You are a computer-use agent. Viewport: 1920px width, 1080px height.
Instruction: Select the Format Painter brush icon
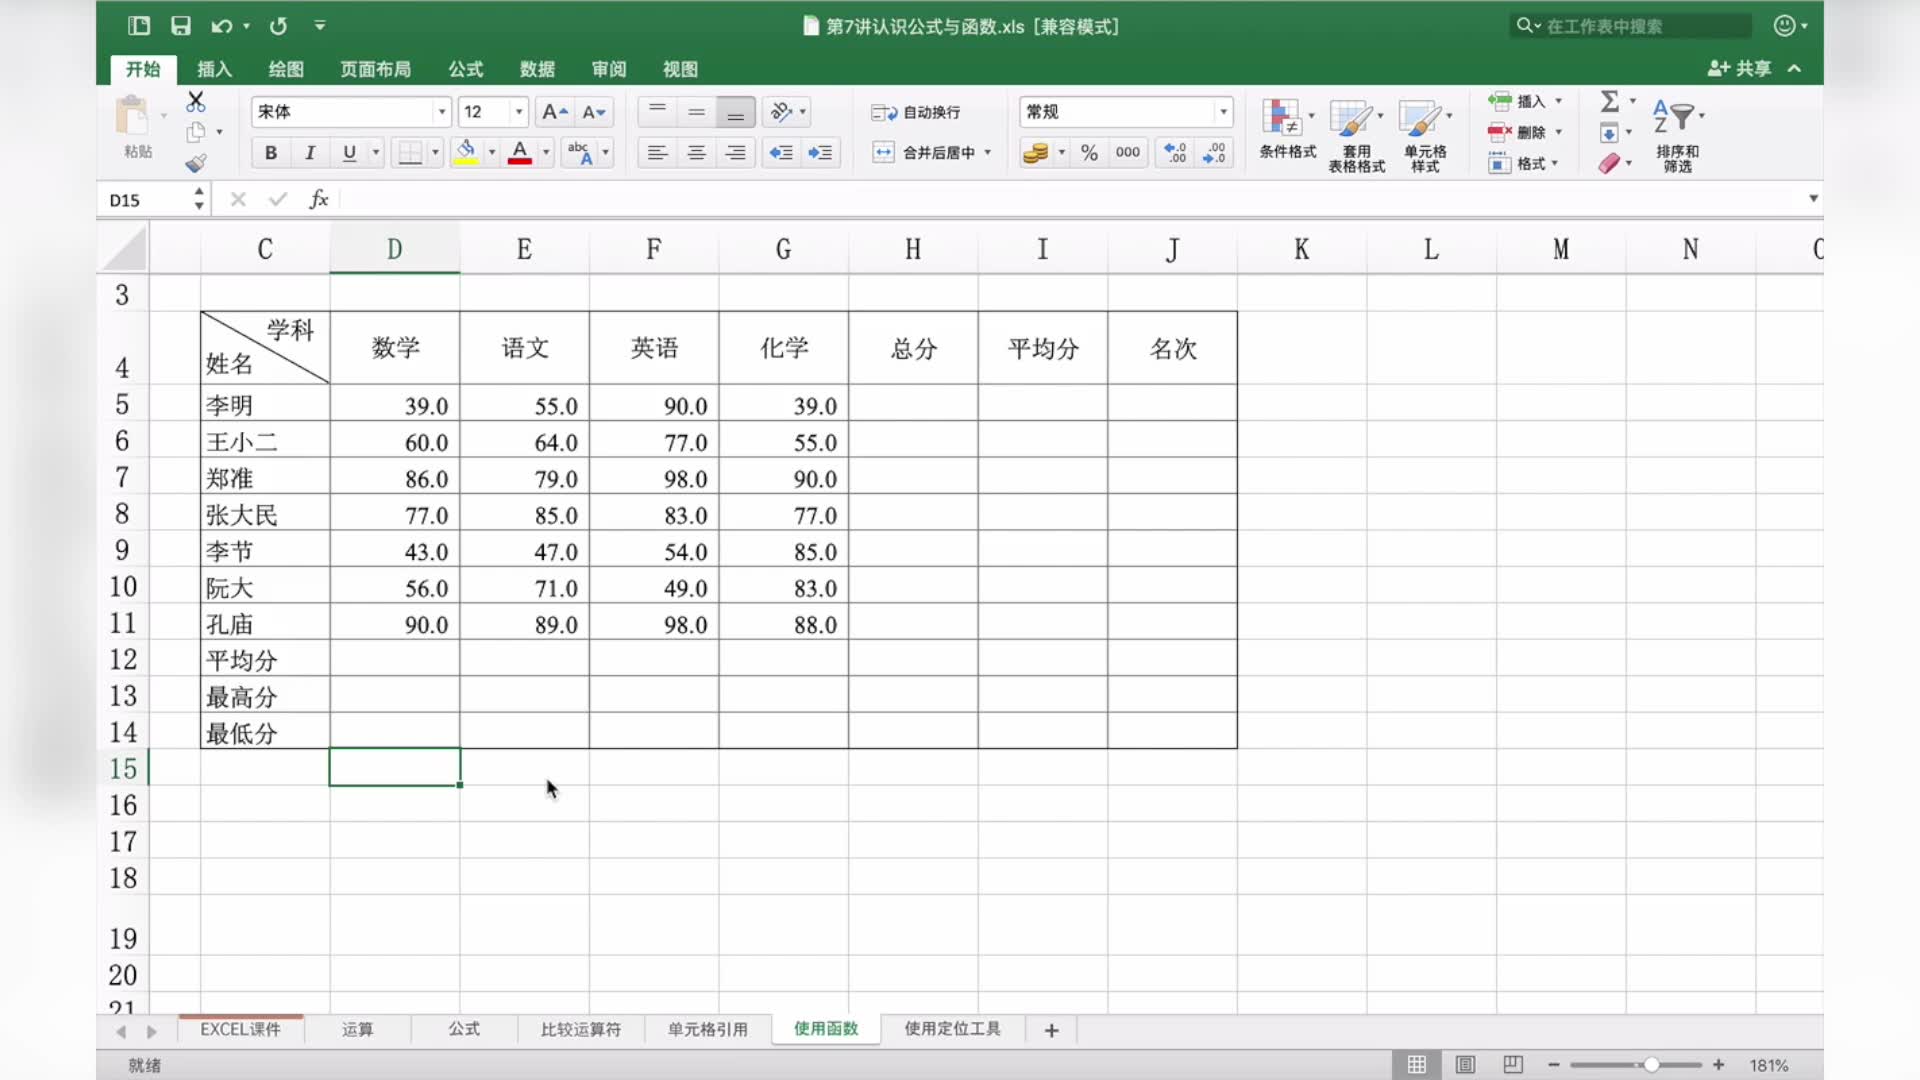click(x=196, y=163)
